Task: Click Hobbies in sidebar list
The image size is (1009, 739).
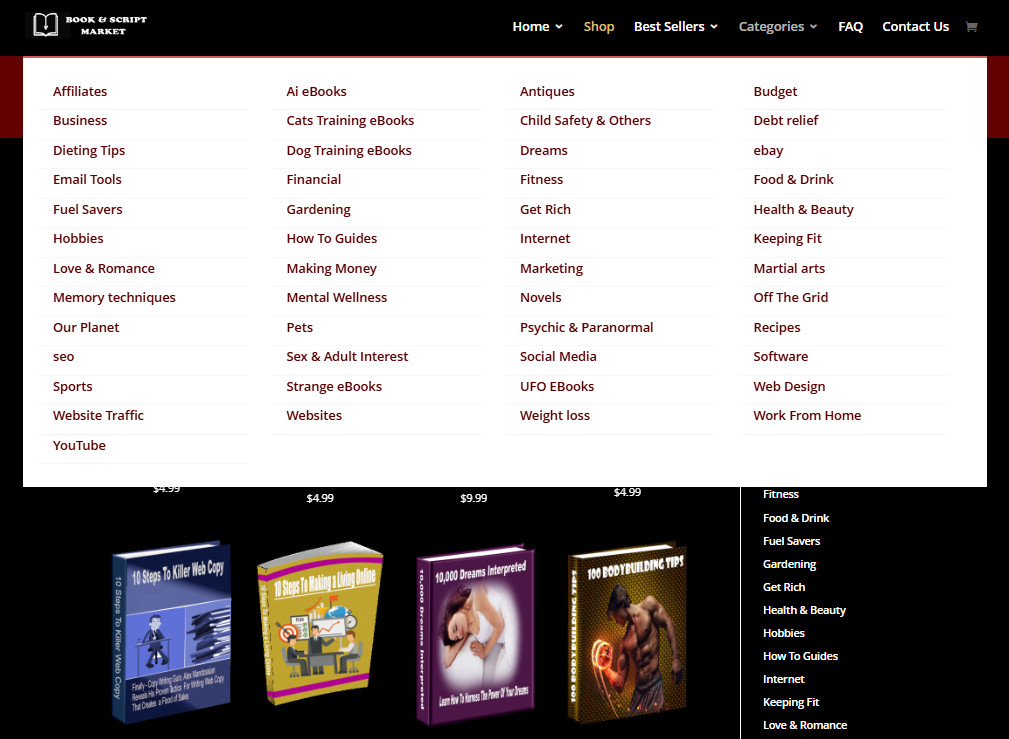Action: pyautogui.click(x=783, y=633)
